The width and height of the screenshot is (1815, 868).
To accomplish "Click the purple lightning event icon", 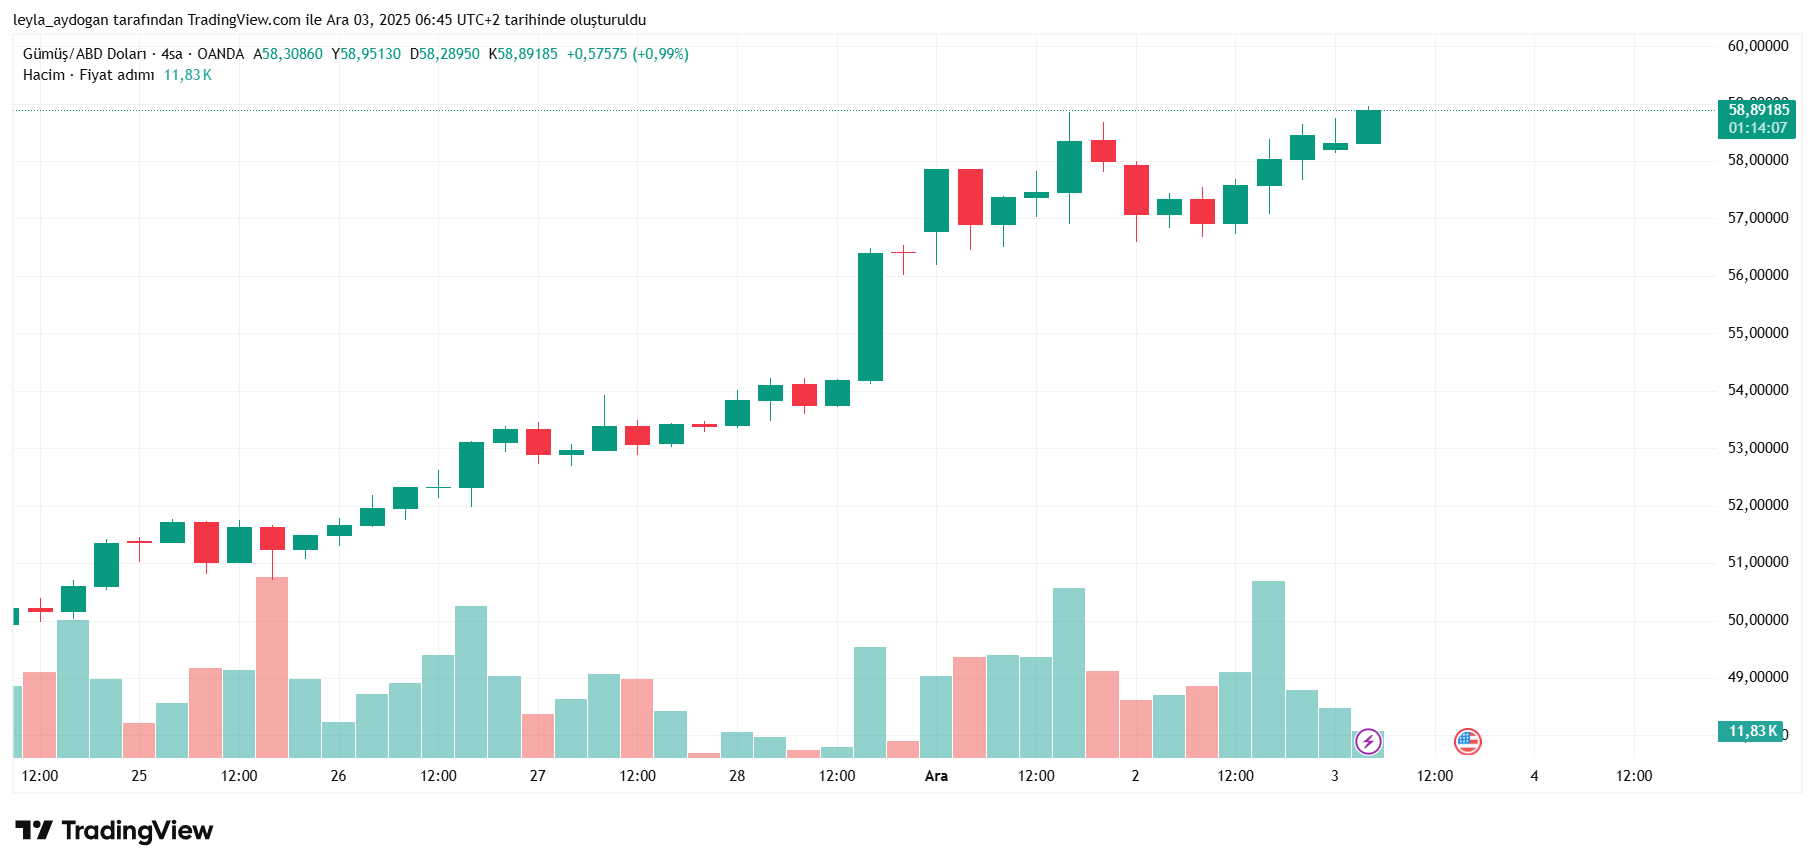I will pyautogui.click(x=1368, y=742).
